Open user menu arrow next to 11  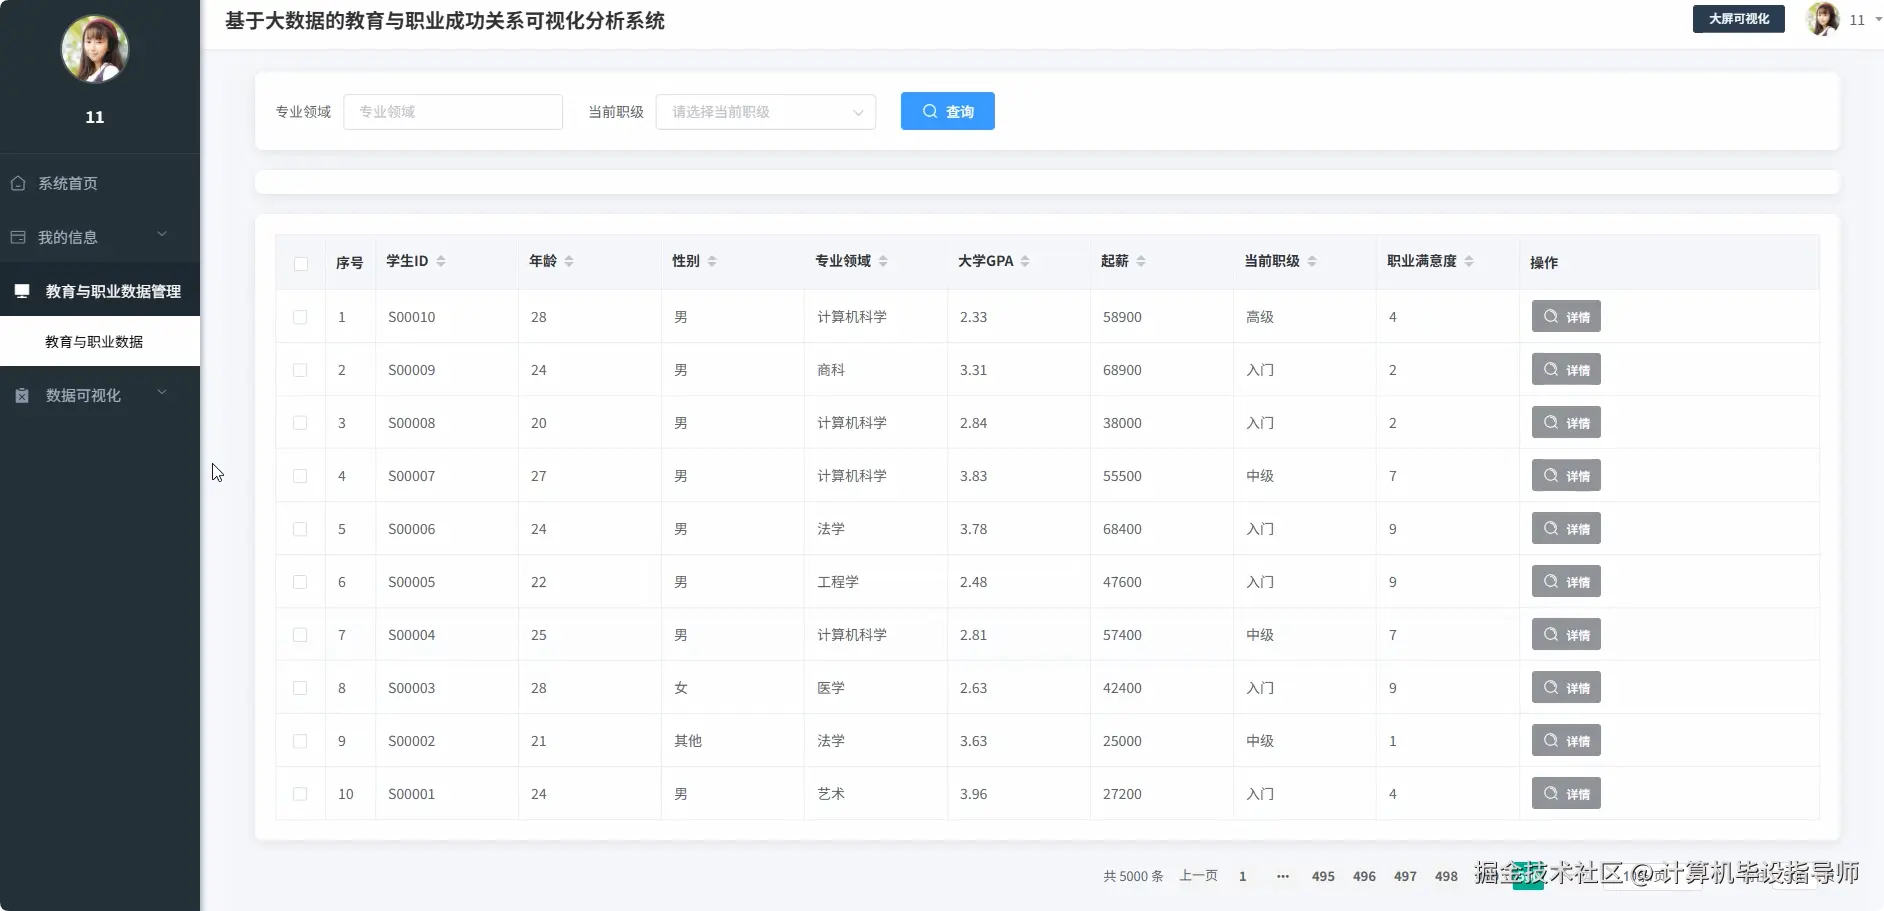coord(1878,19)
